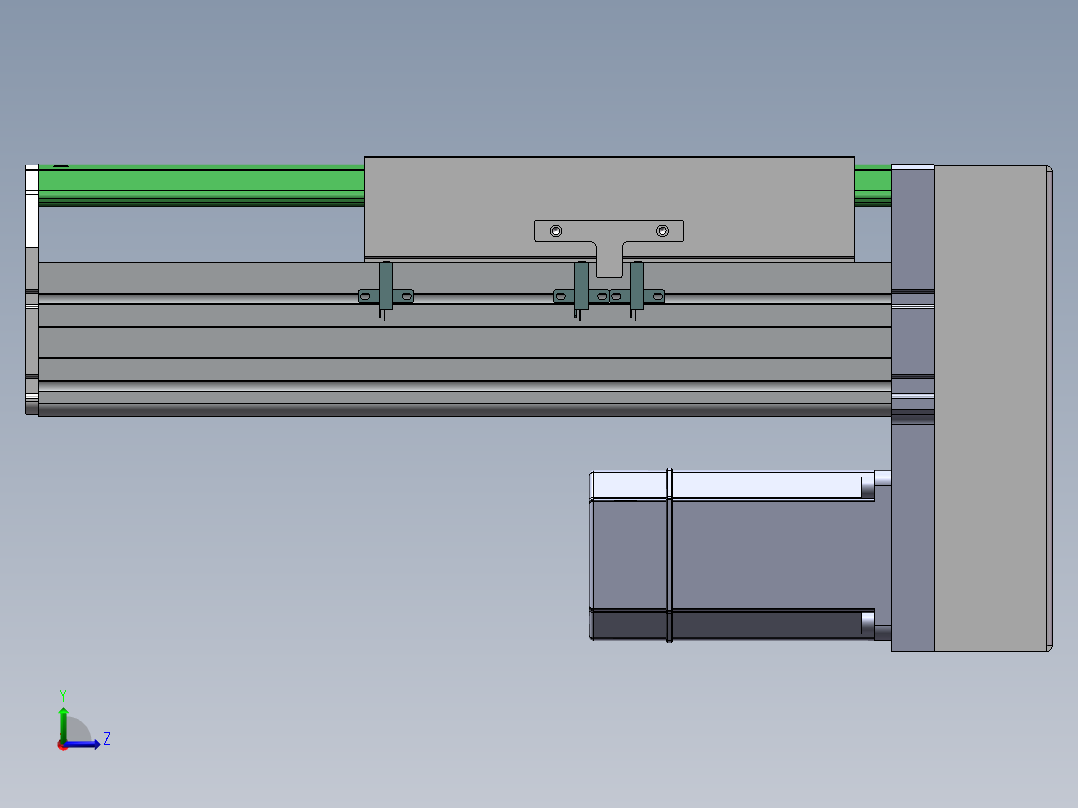Select the left screw on the T-shaped bracket
1078x808 pixels.
point(556,231)
